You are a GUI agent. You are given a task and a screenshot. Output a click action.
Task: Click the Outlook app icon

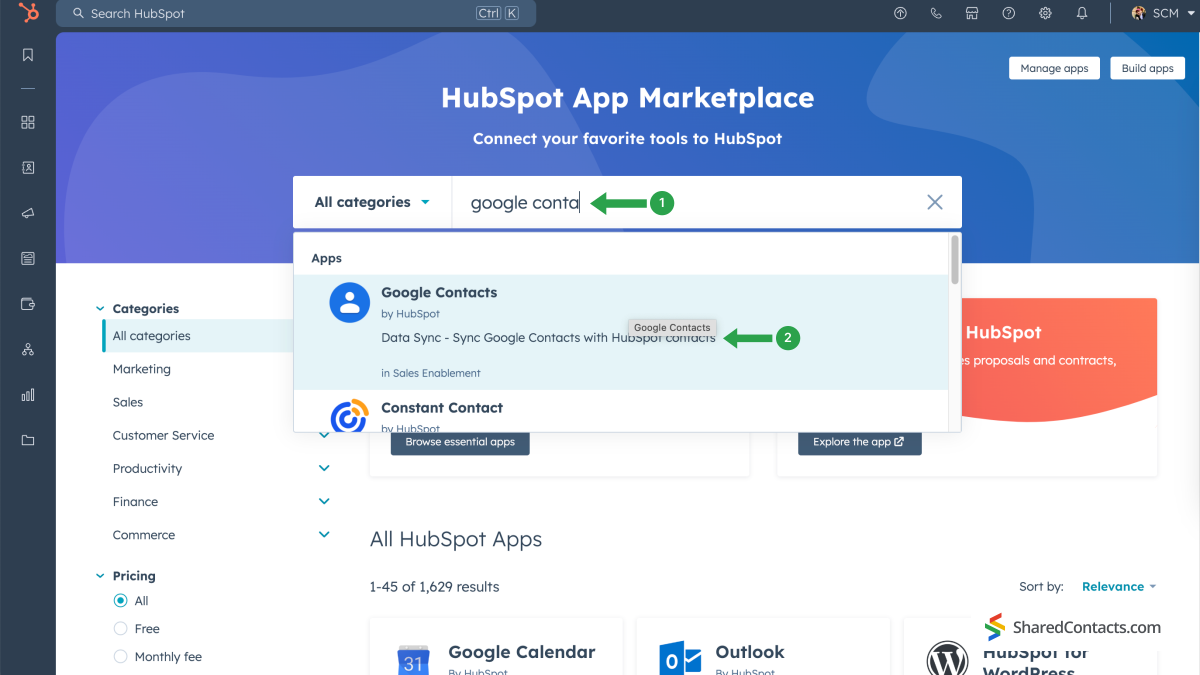681,660
